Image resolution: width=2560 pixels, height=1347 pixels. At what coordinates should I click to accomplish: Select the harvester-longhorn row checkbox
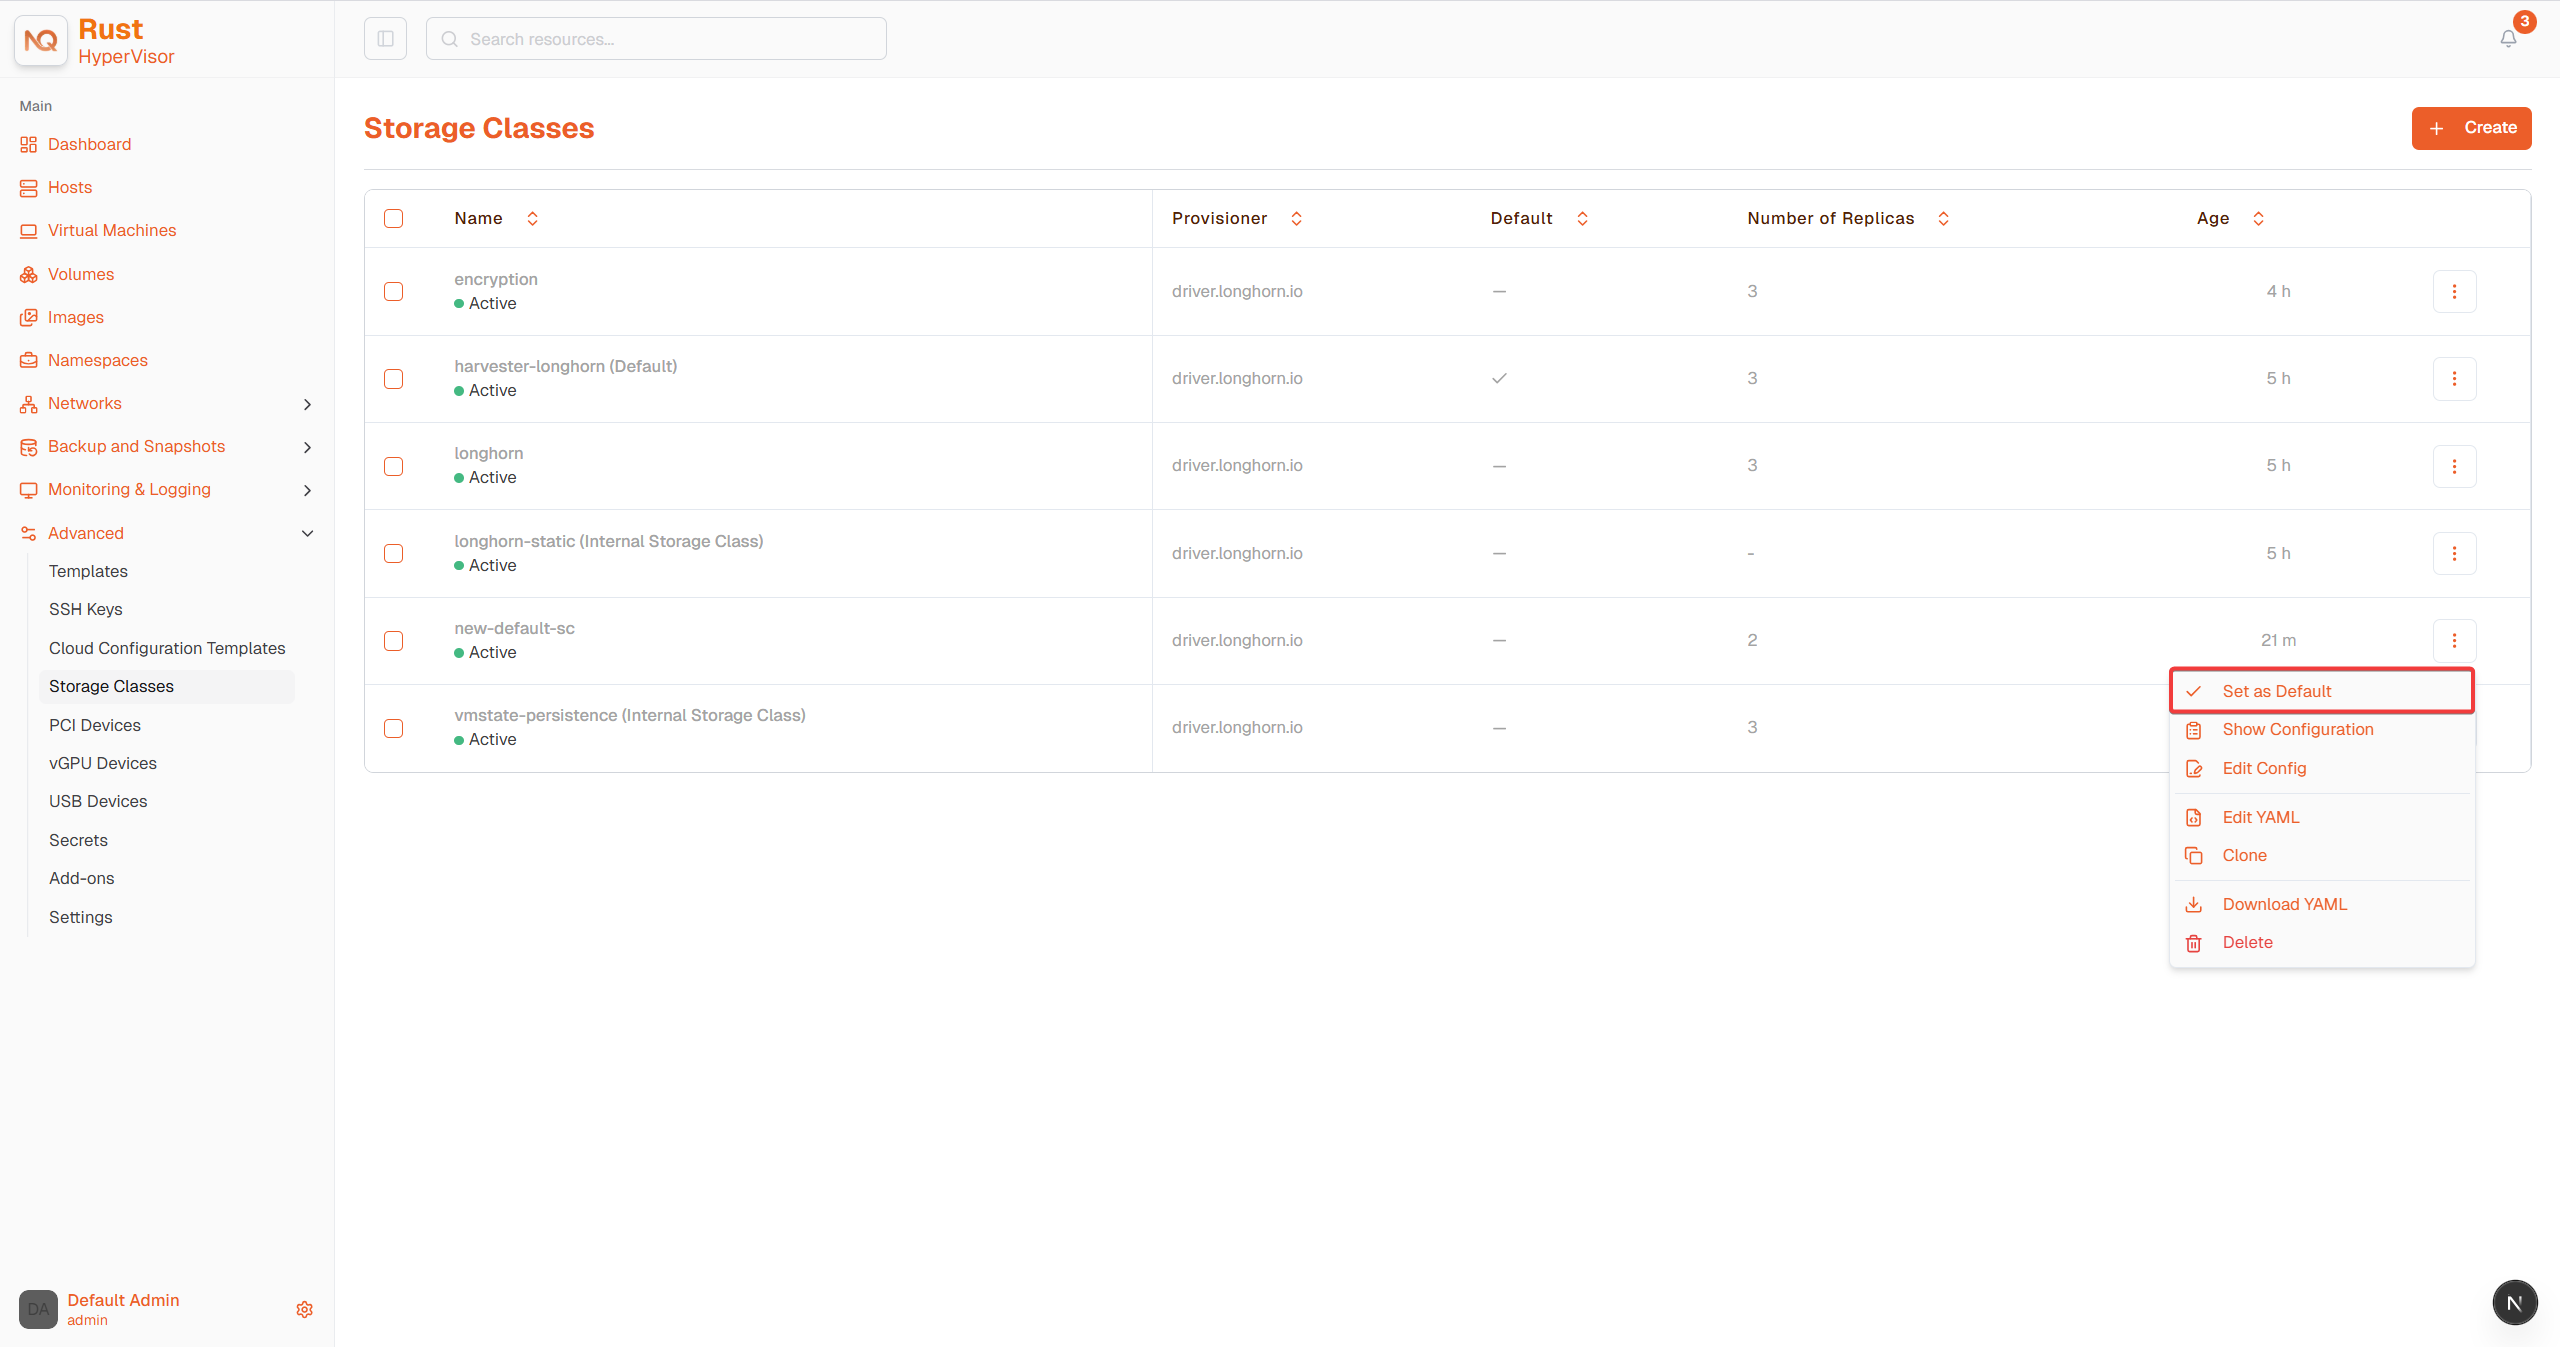click(394, 379)
